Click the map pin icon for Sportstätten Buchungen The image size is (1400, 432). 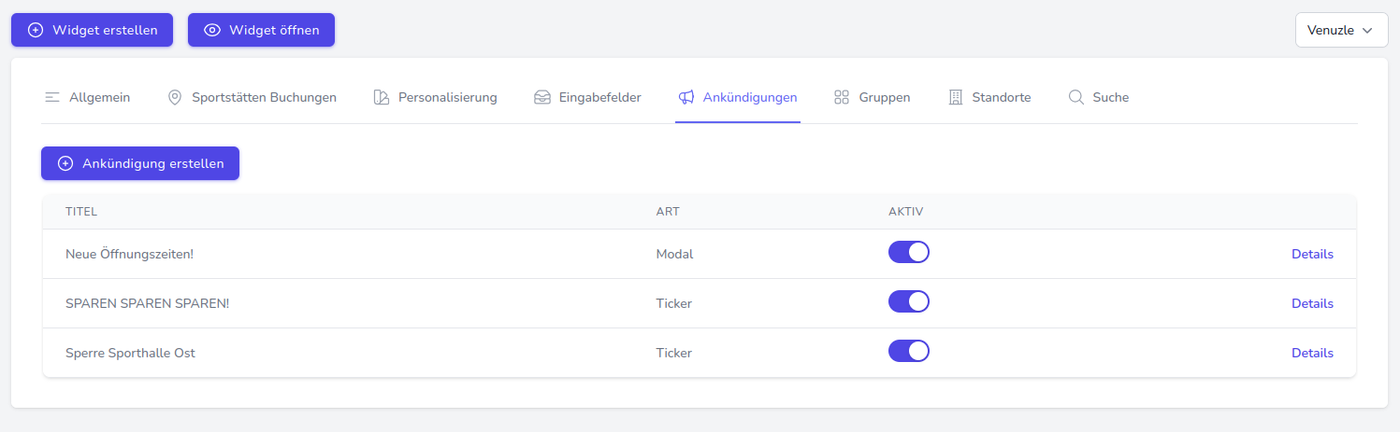[175, 97]
